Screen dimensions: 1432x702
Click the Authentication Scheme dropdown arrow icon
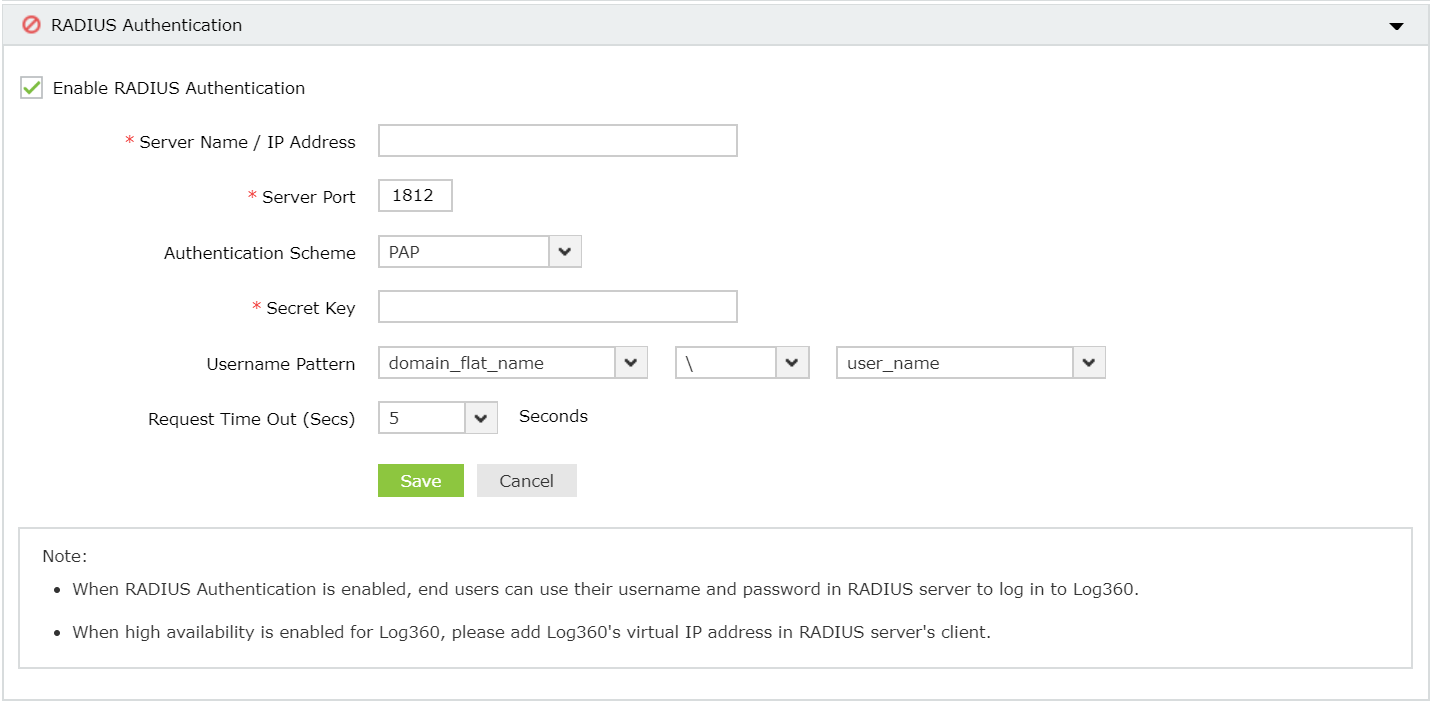coord(564,252)
